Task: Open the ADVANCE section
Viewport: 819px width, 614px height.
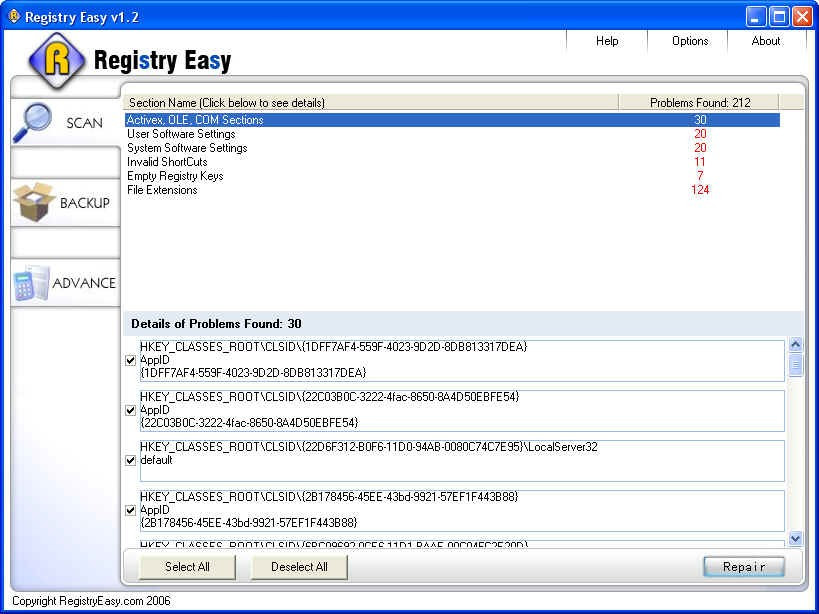Action: coord(66,283)
